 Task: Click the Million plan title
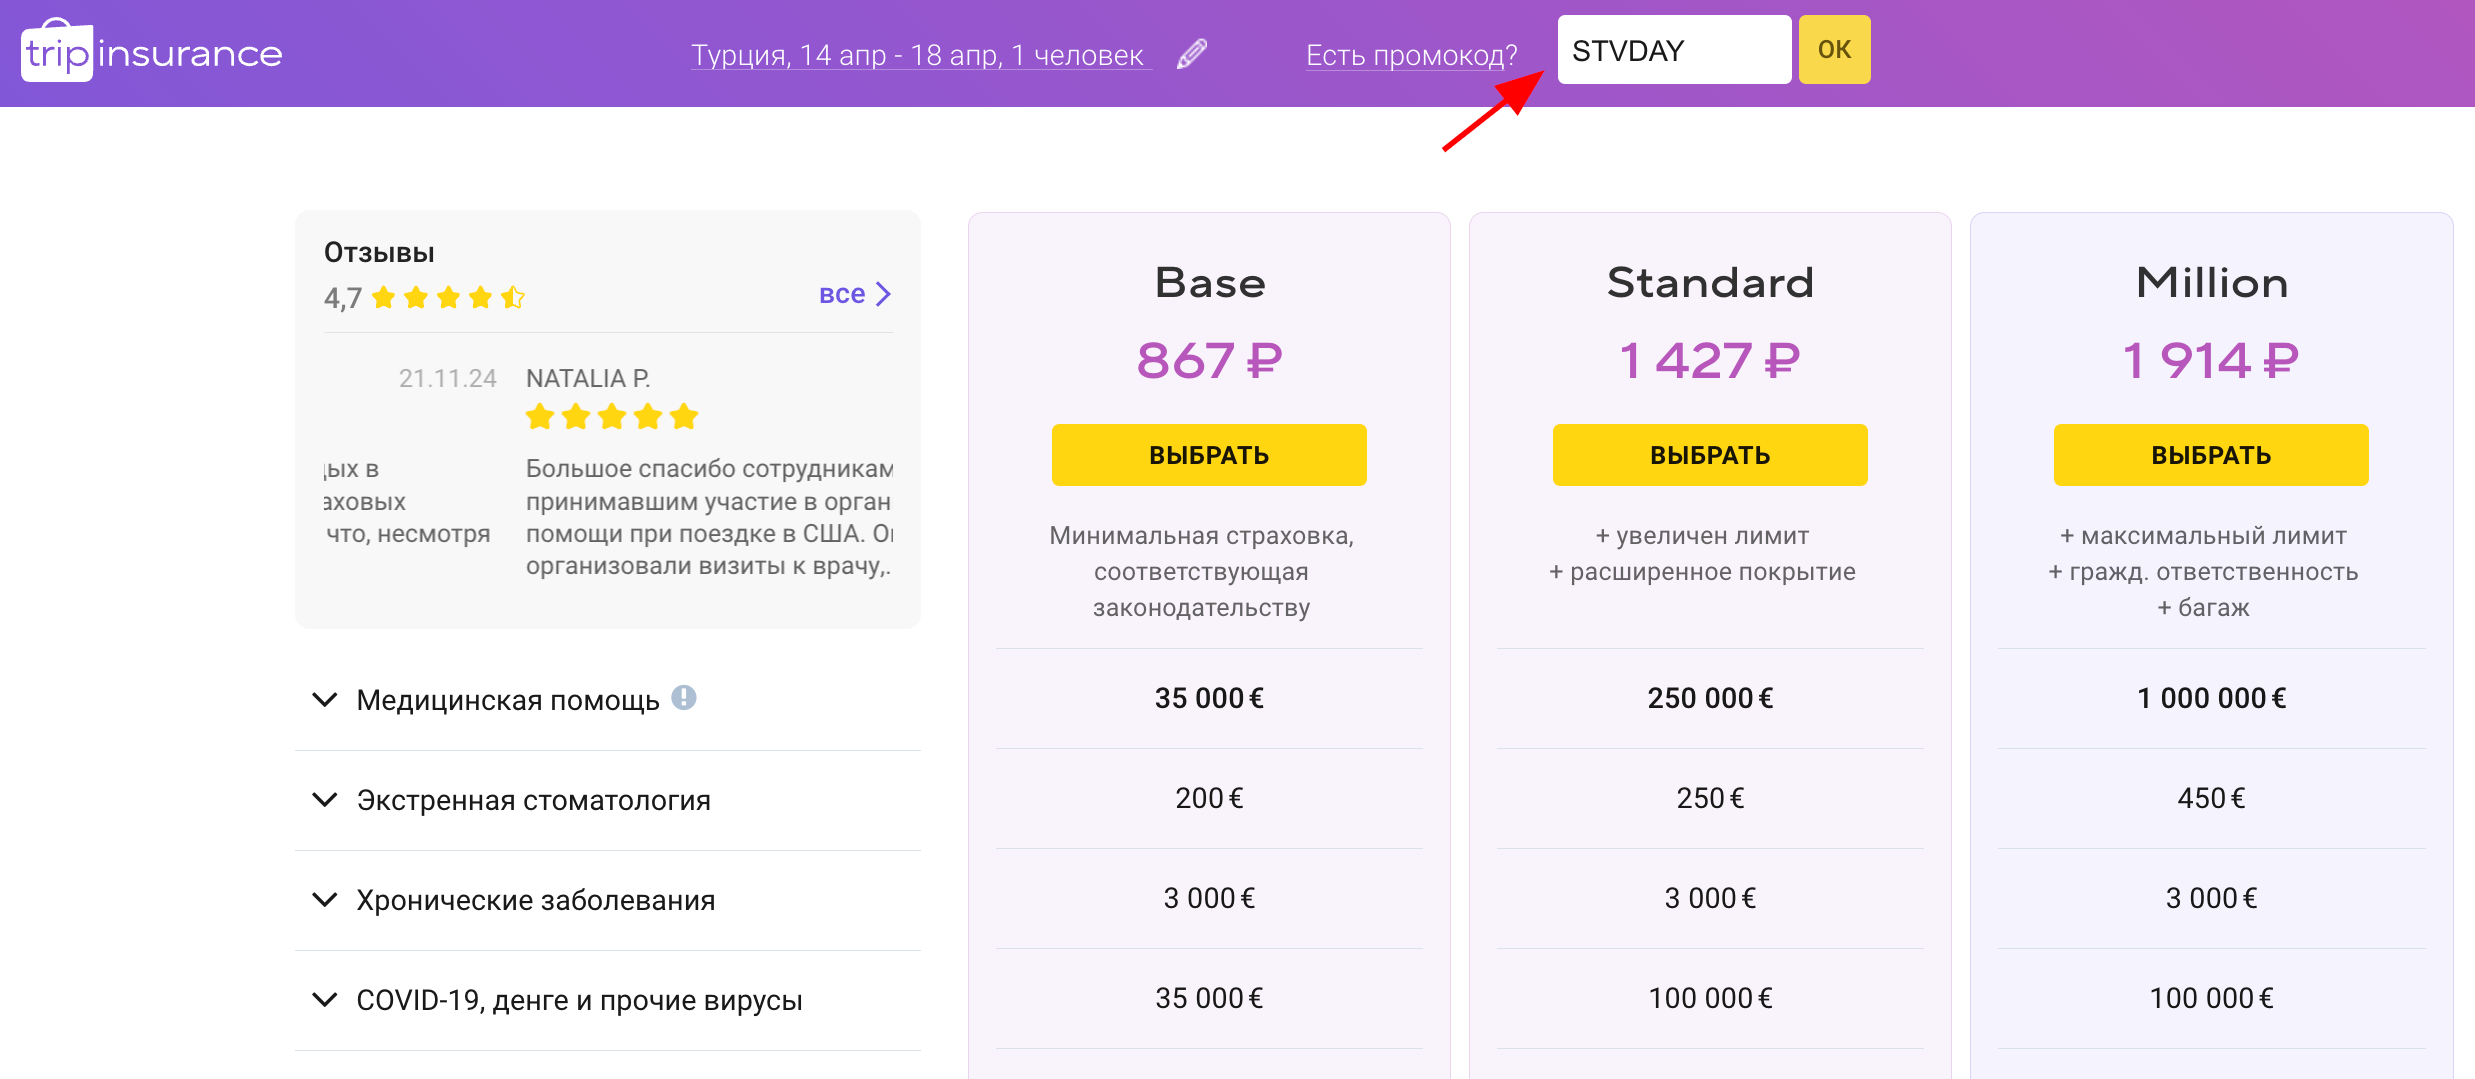2211,283
